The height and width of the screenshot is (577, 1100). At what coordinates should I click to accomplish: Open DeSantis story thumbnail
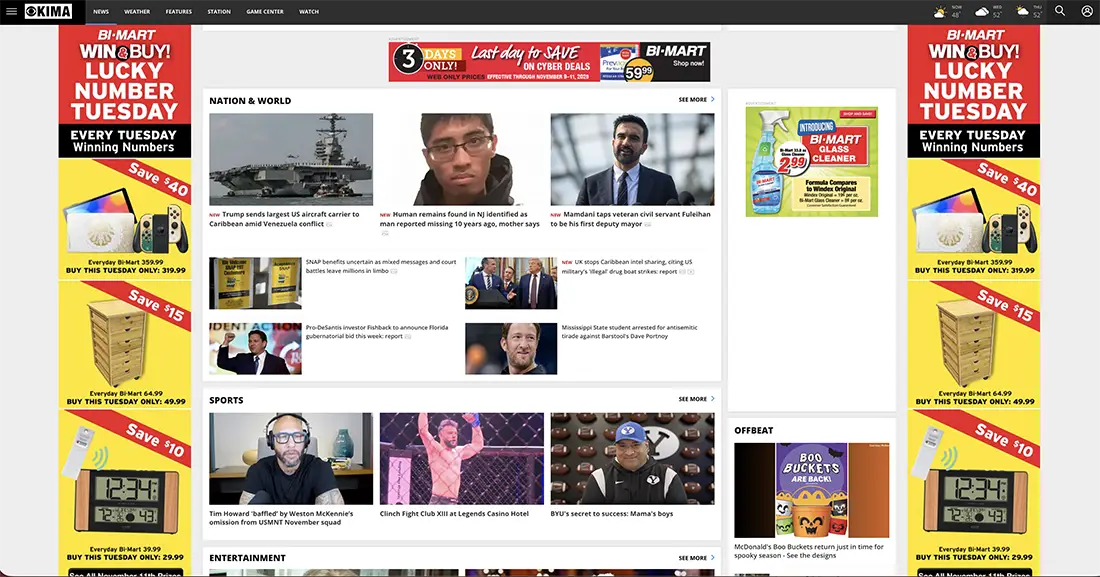pyautogui.click(x=255, y=348)
